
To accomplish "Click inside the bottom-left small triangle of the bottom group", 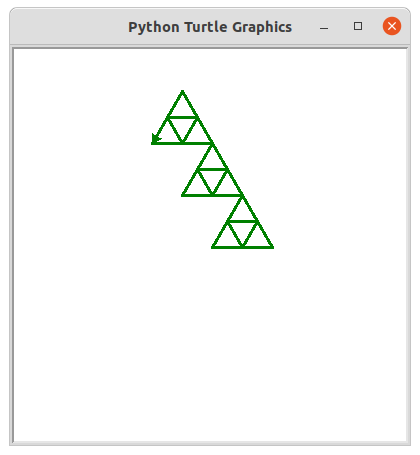I will [x=227, y=238].
